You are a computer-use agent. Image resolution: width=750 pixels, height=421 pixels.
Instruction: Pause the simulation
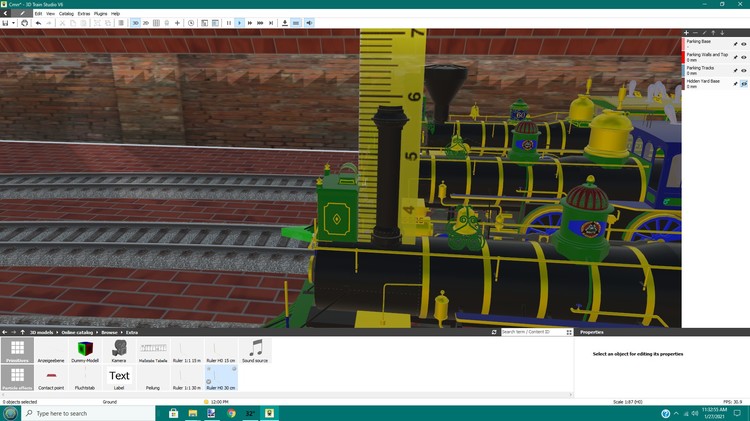(x=228, y=22)
